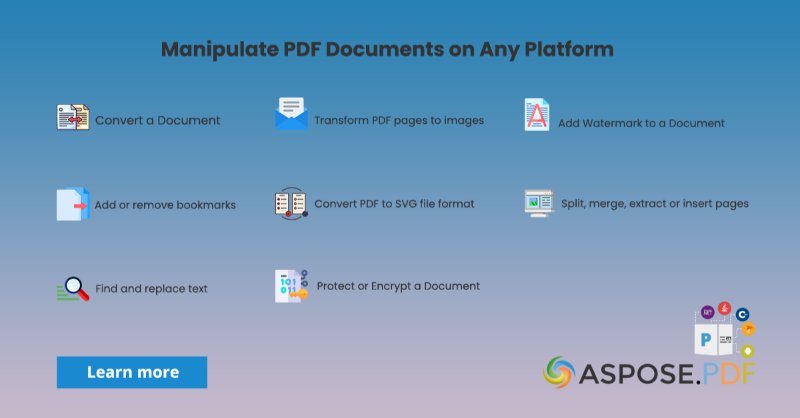Image resolution: width=800 pixels, height=418 pixels.
Task: Click 'Convert PDF to SVG file format'
Action: tap(394, 204)
